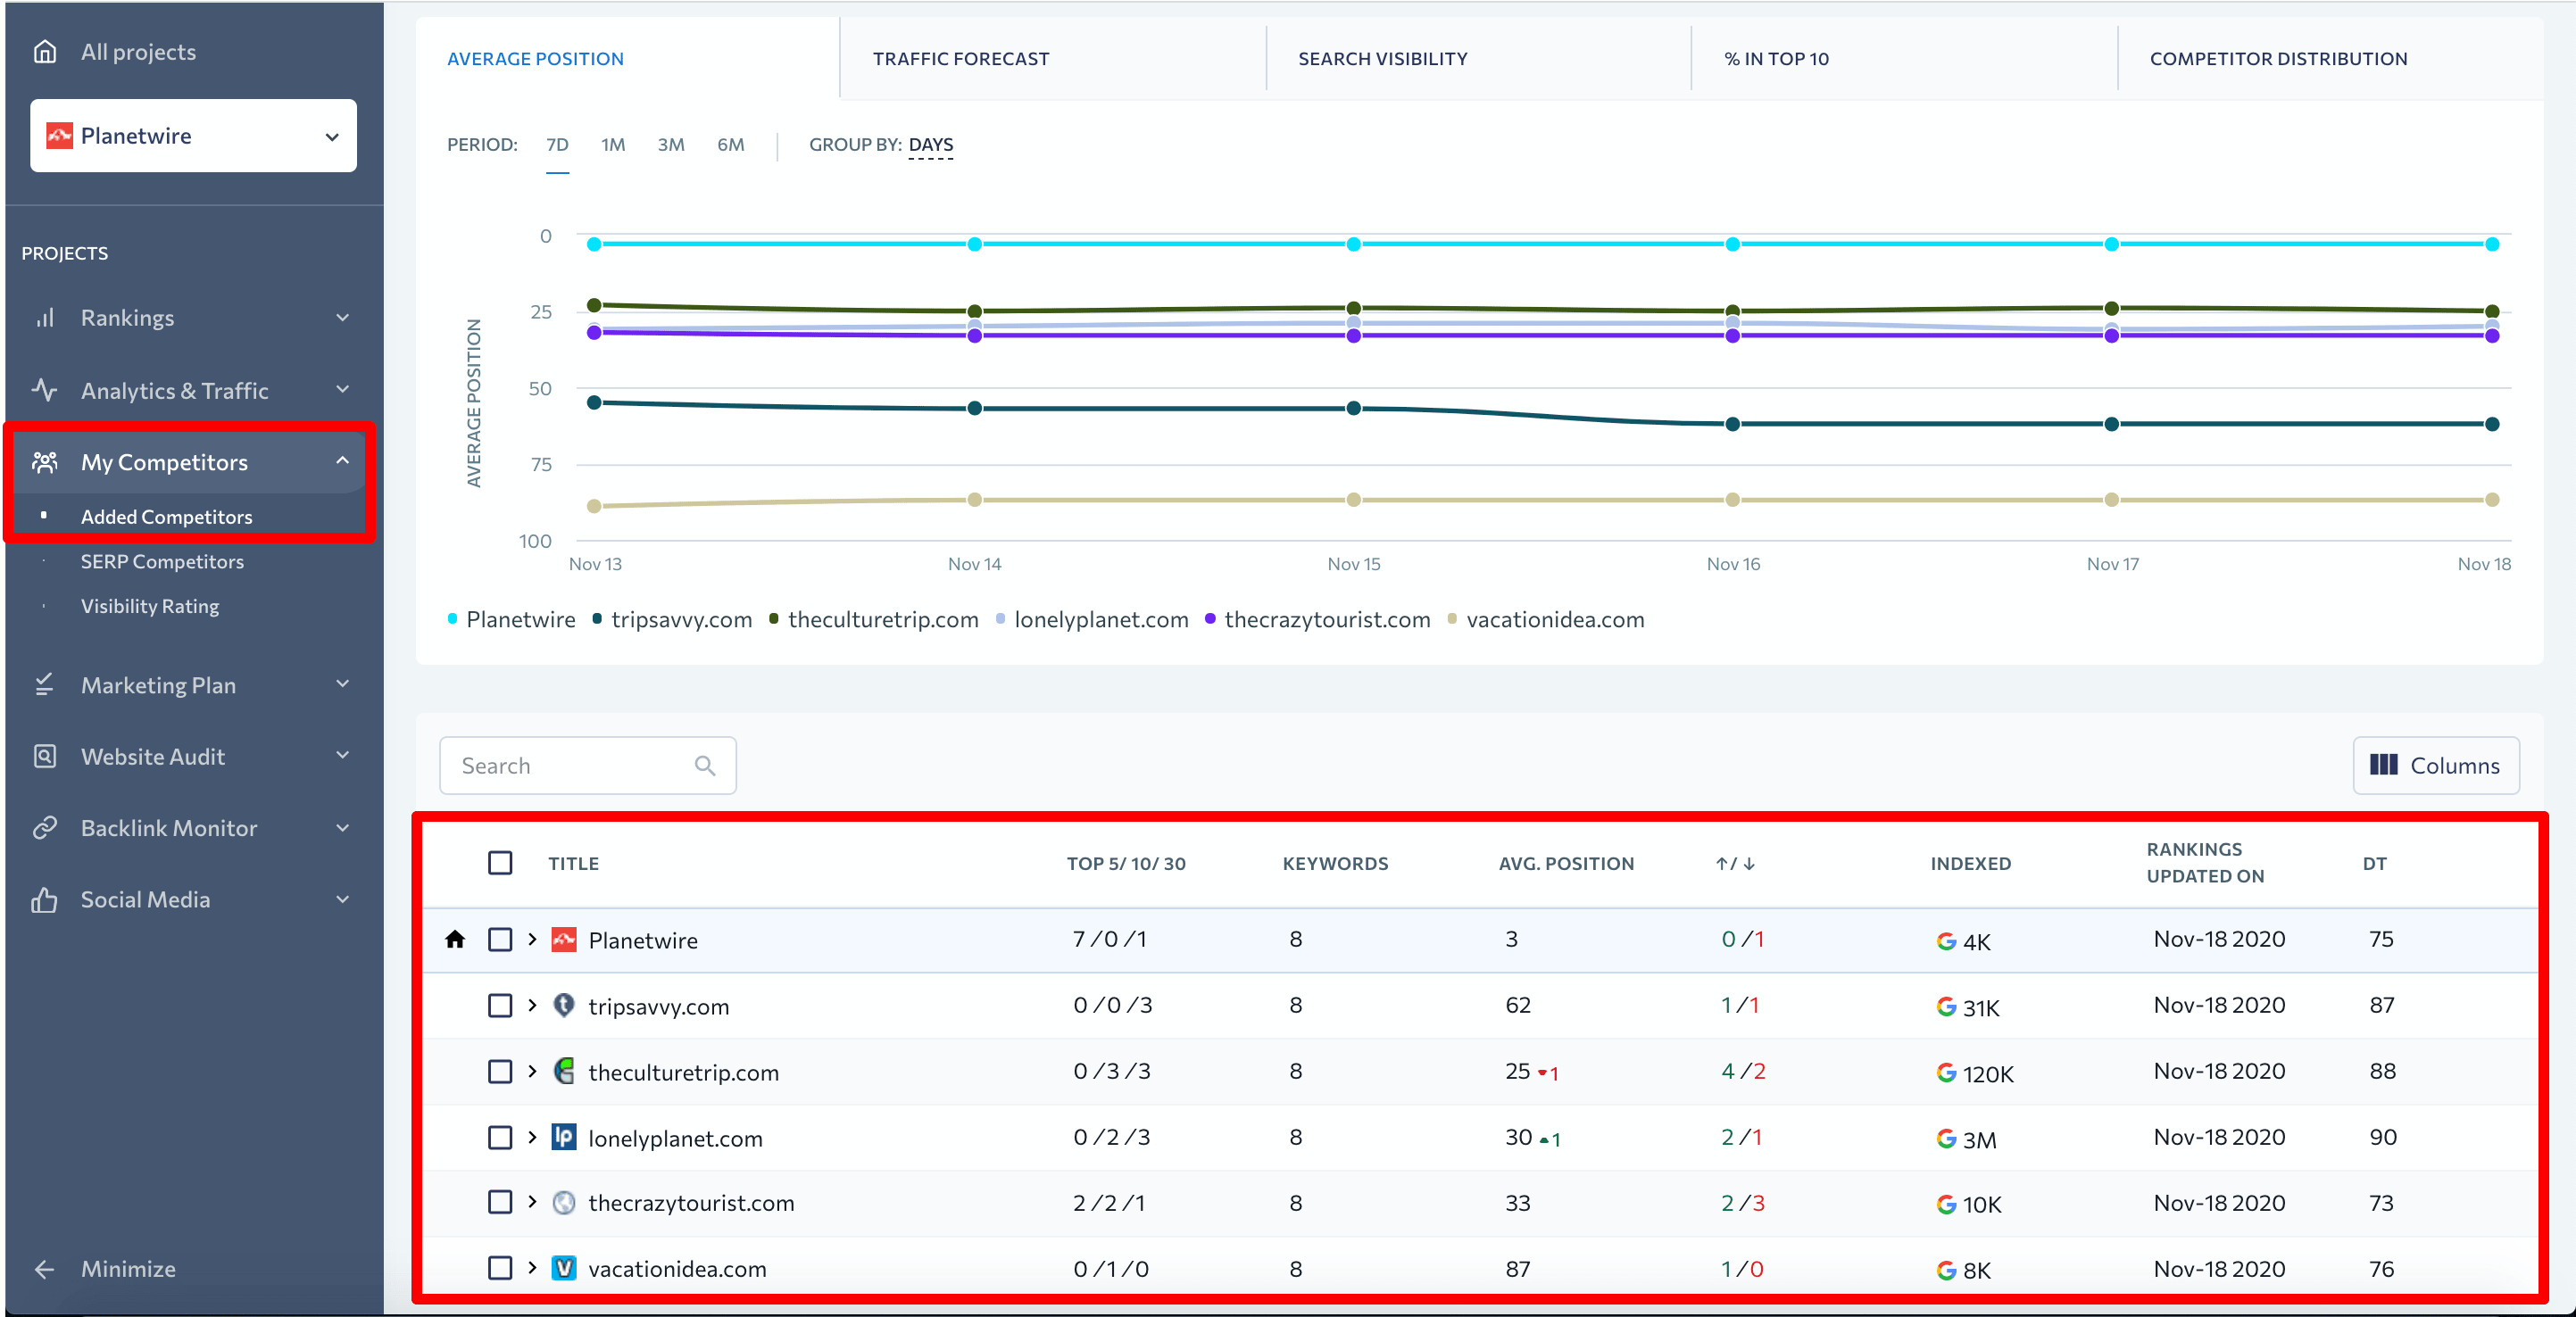Screen dimensions: 2576x1317
Task: Set period to 7D
Action: (x=557, y=145)
